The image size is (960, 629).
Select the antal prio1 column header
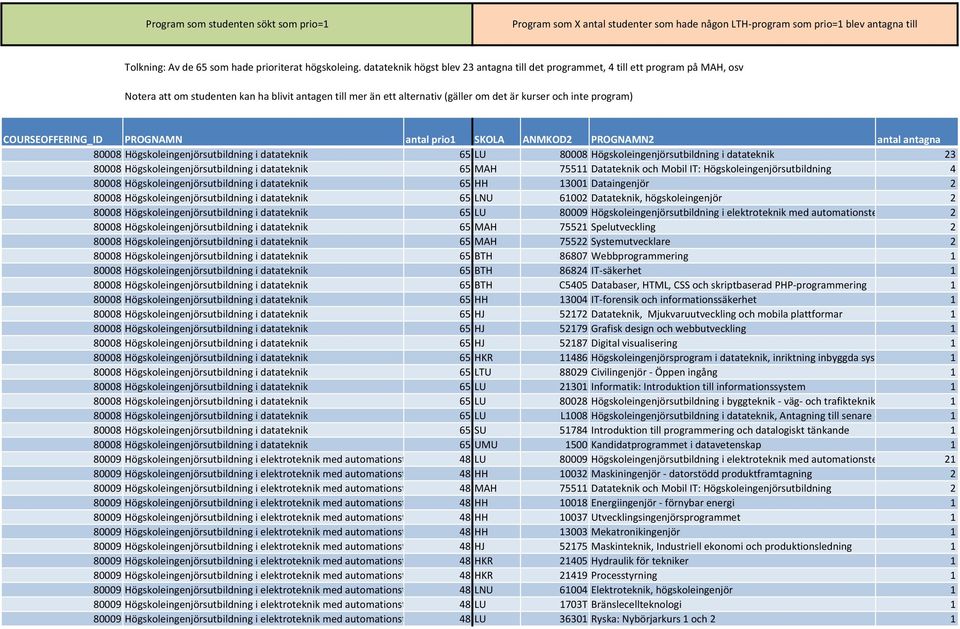[438, 132]
